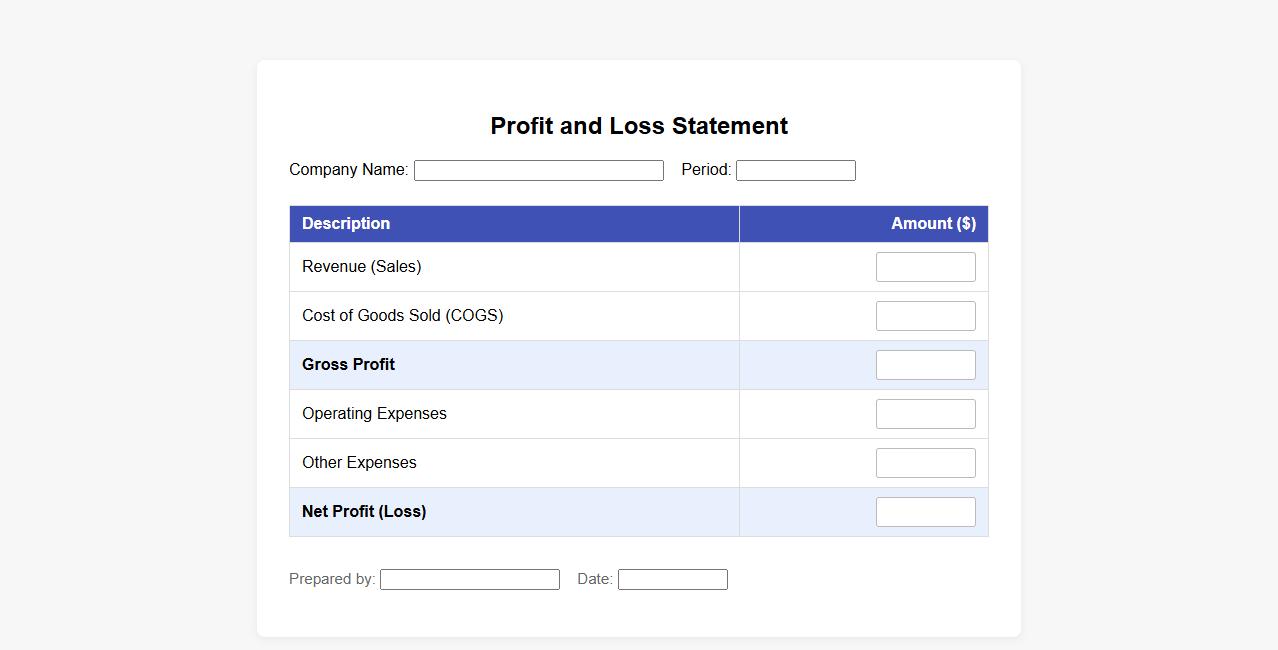This screenshot has height=650, width=1278.
Task: Select the Revenue (Sales) amount field
Action: (925, 267)
